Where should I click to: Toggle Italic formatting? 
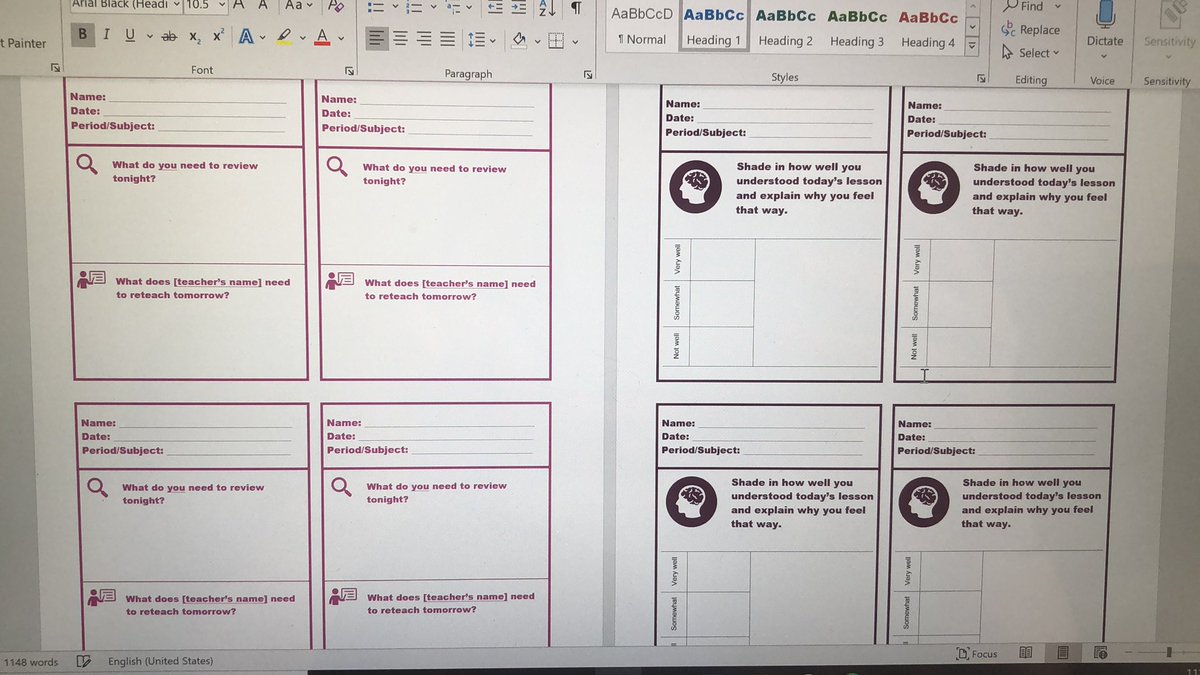106,35
